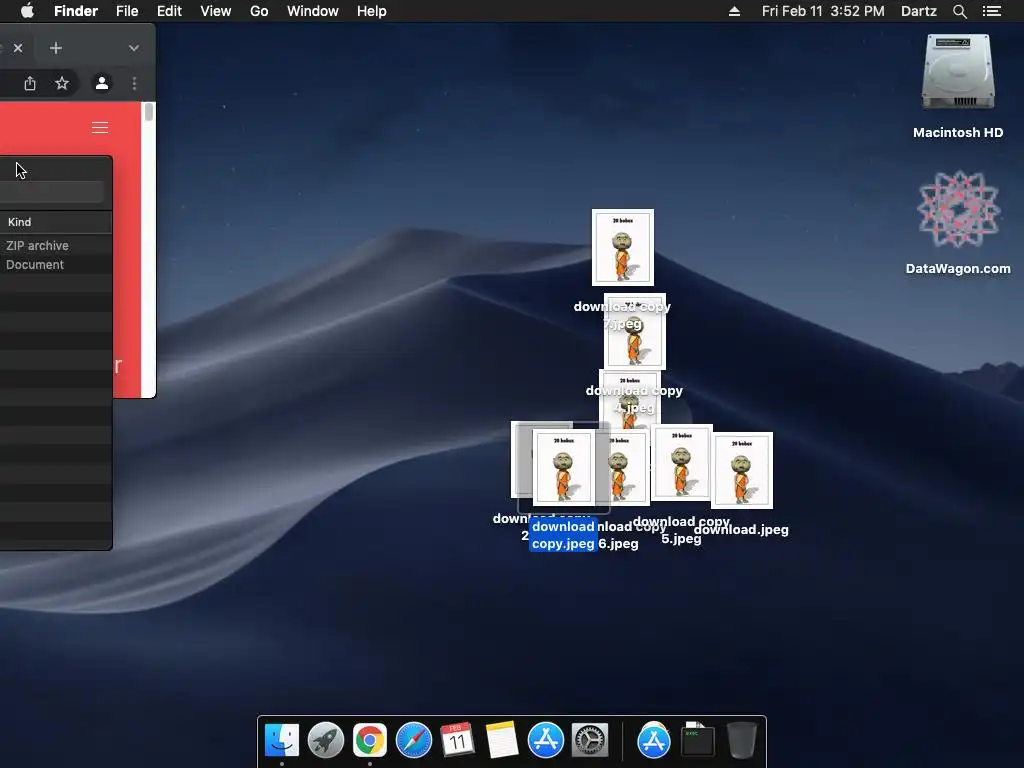
Task: Open the View menu
Action: click(216, 11)
